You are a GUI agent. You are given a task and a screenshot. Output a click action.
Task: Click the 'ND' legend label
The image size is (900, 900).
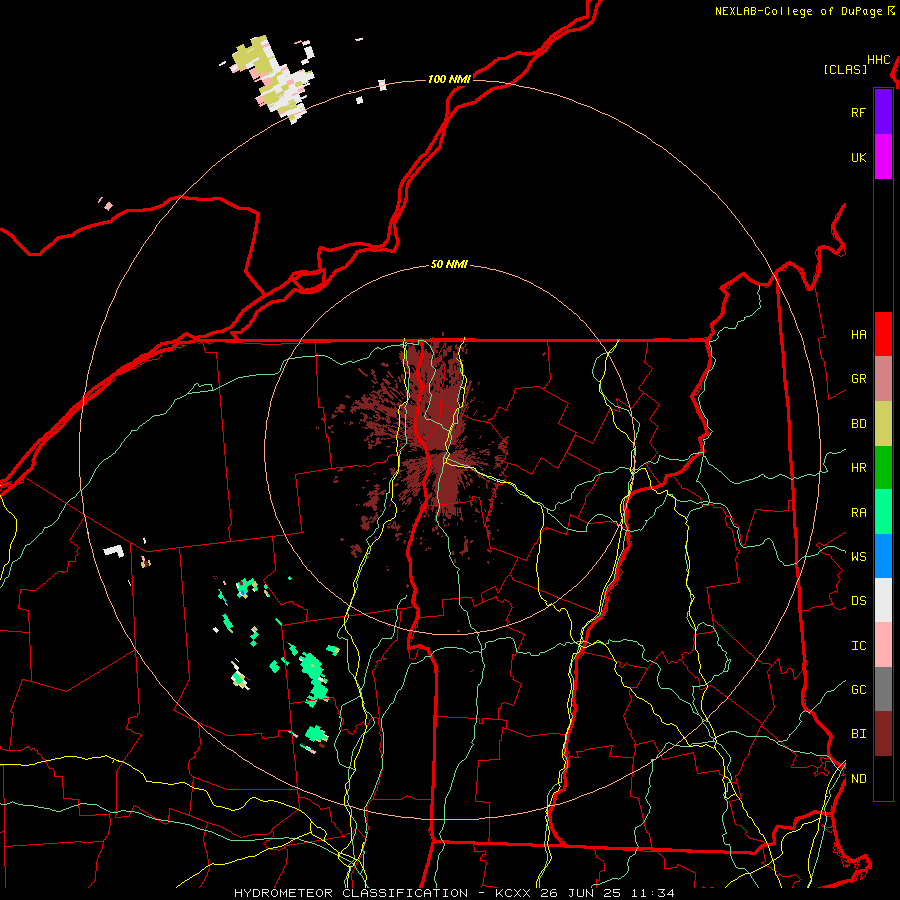tap(858, 779)
